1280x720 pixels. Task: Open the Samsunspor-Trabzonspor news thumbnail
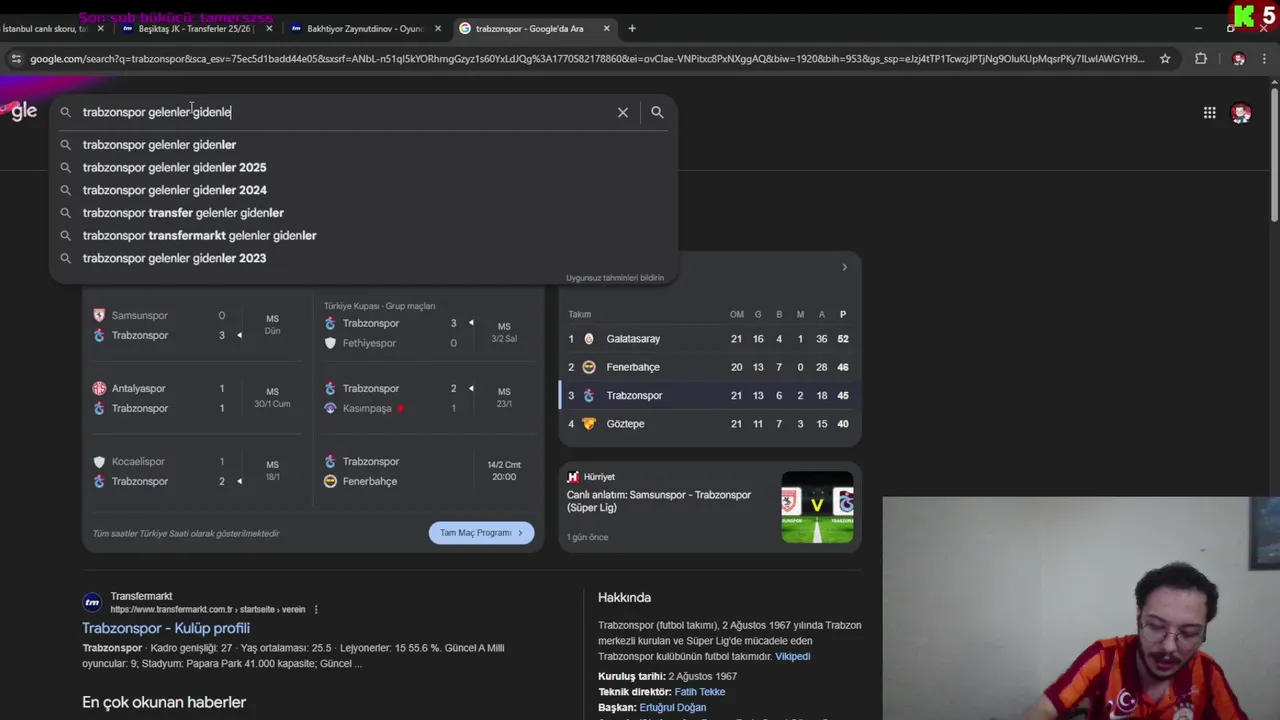click(817, 508)
